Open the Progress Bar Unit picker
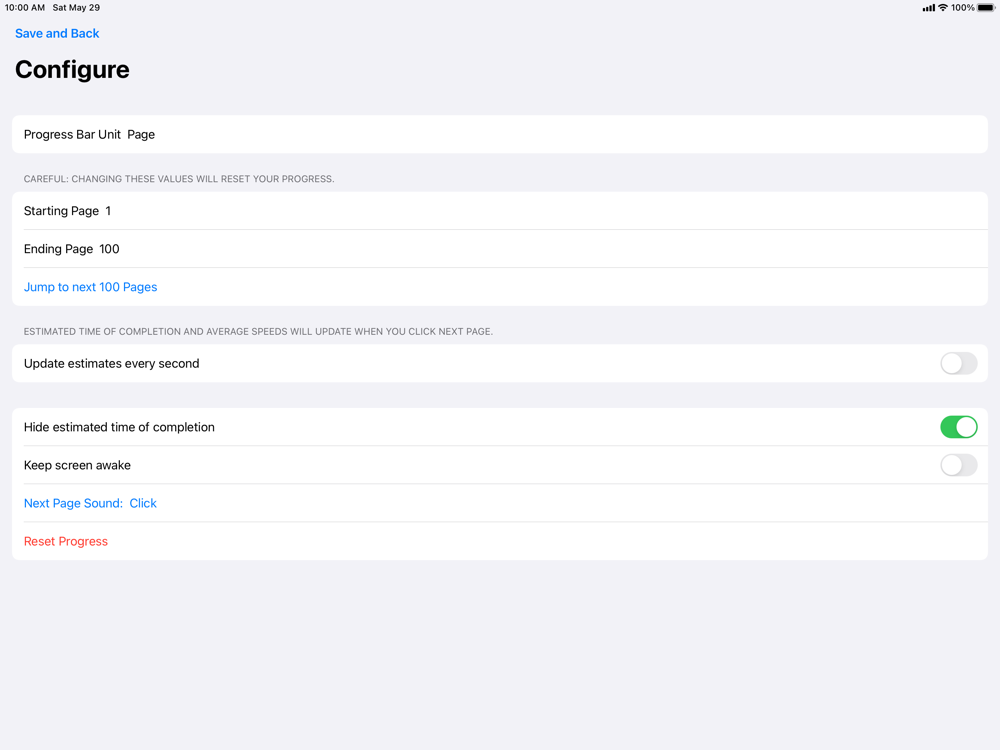 (72, 134)
